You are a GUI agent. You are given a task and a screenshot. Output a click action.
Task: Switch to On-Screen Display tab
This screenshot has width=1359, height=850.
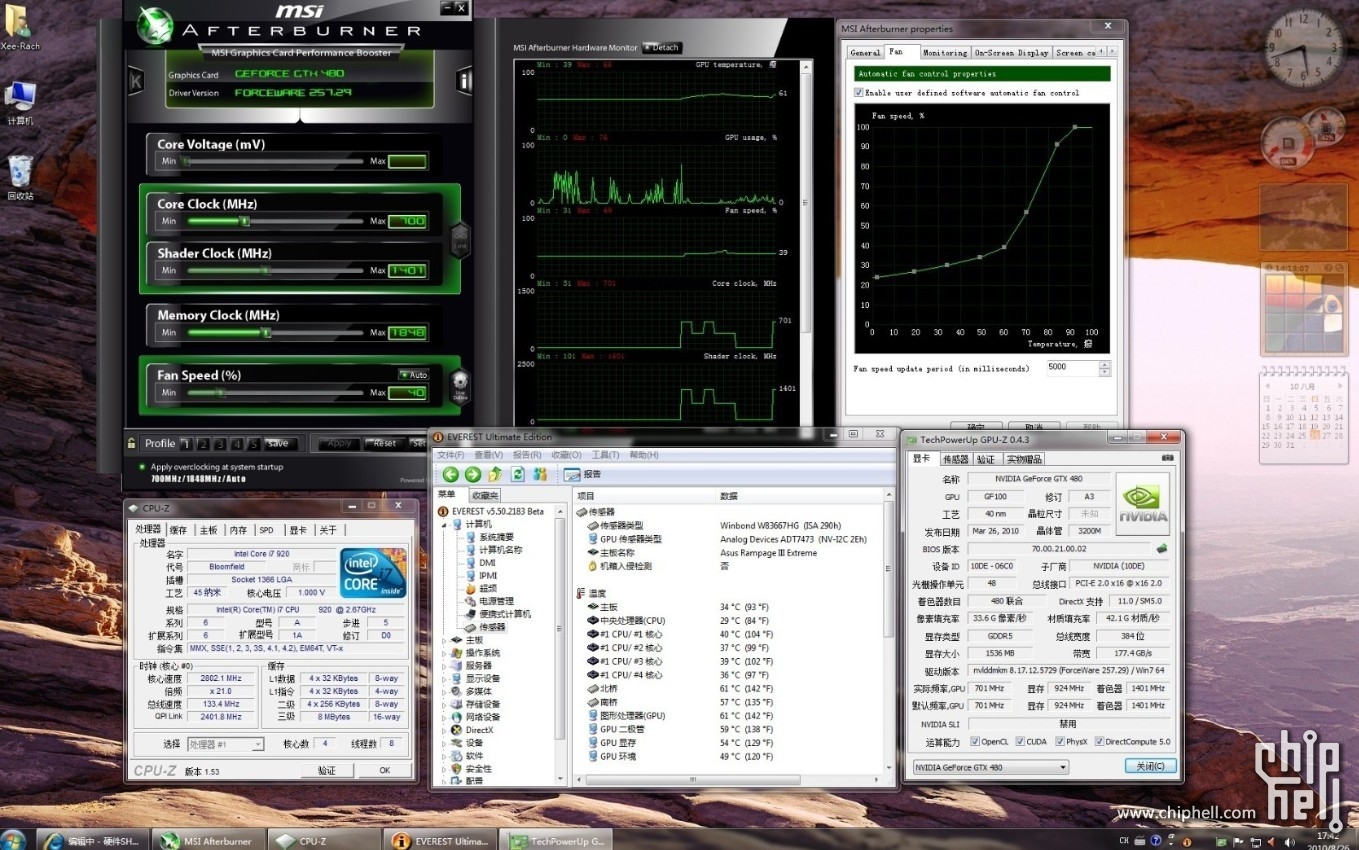click(x=1010, y=53)
